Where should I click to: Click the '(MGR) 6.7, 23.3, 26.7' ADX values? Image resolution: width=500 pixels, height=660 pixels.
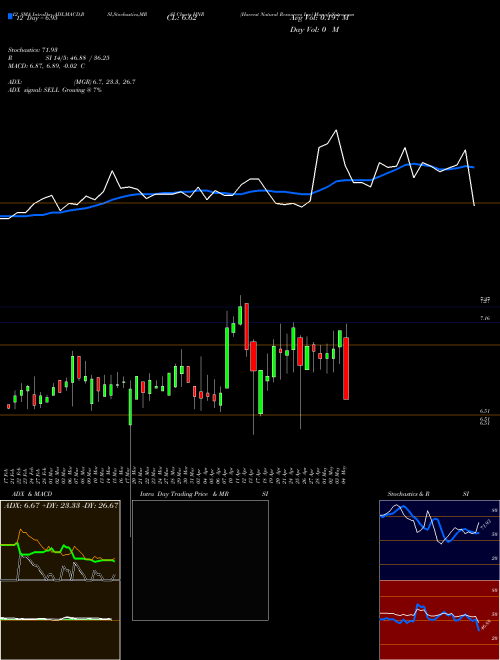click(104, 82)
